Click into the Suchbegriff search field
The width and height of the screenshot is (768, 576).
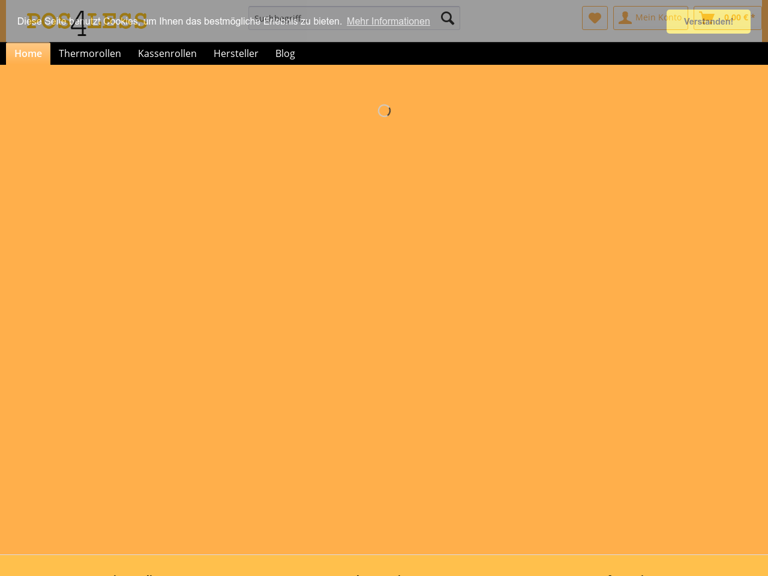point(340,18)
